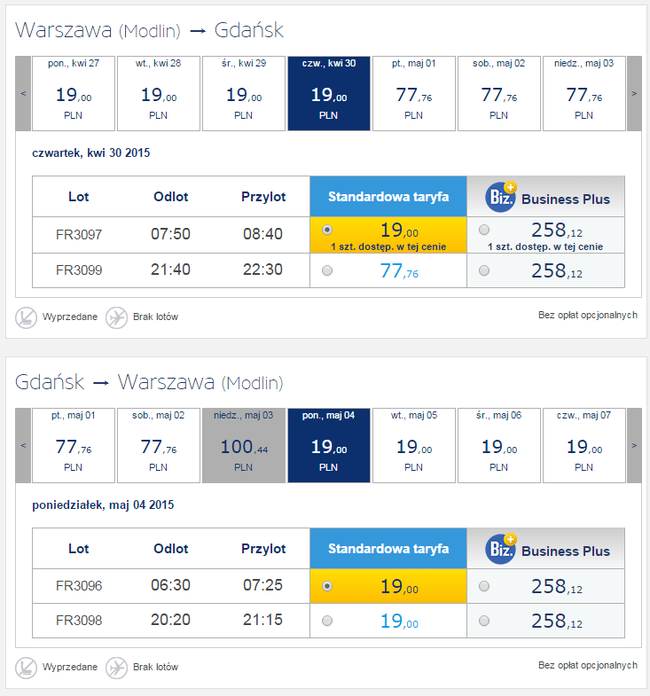This screenshot has width=650, height=696.
Task: Pick outbound date pon., kwi 27
Action: (73, 93)
